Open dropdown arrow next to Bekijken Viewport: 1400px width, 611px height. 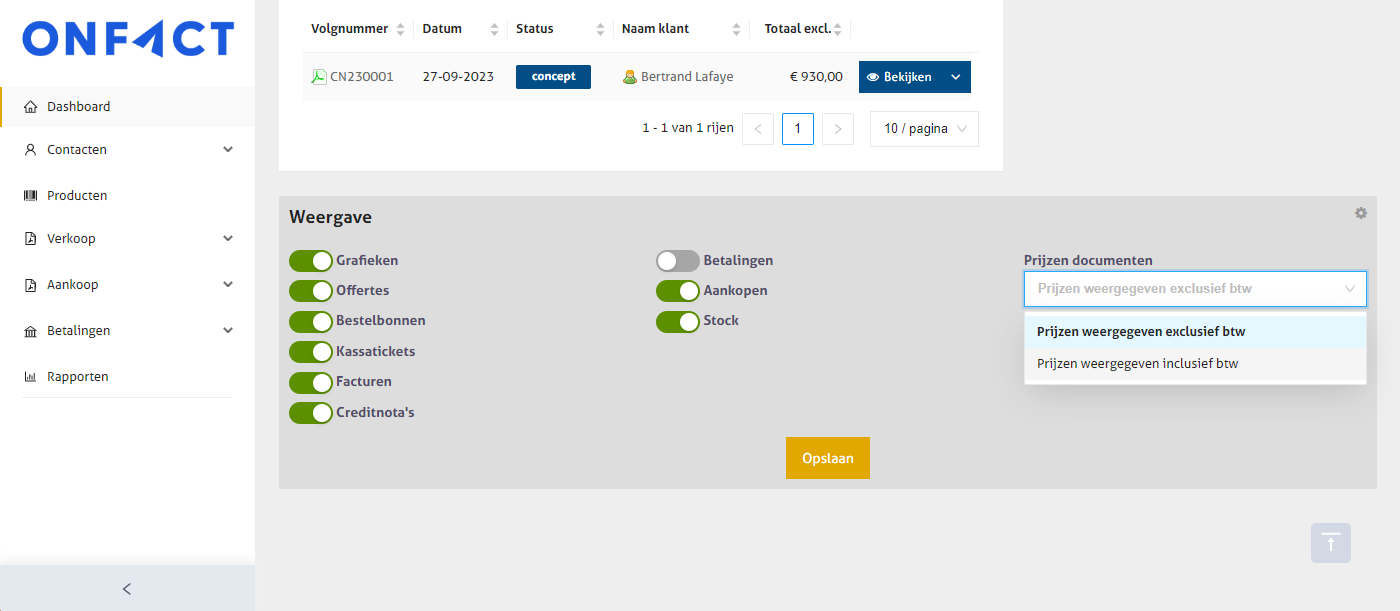(955, 77)
